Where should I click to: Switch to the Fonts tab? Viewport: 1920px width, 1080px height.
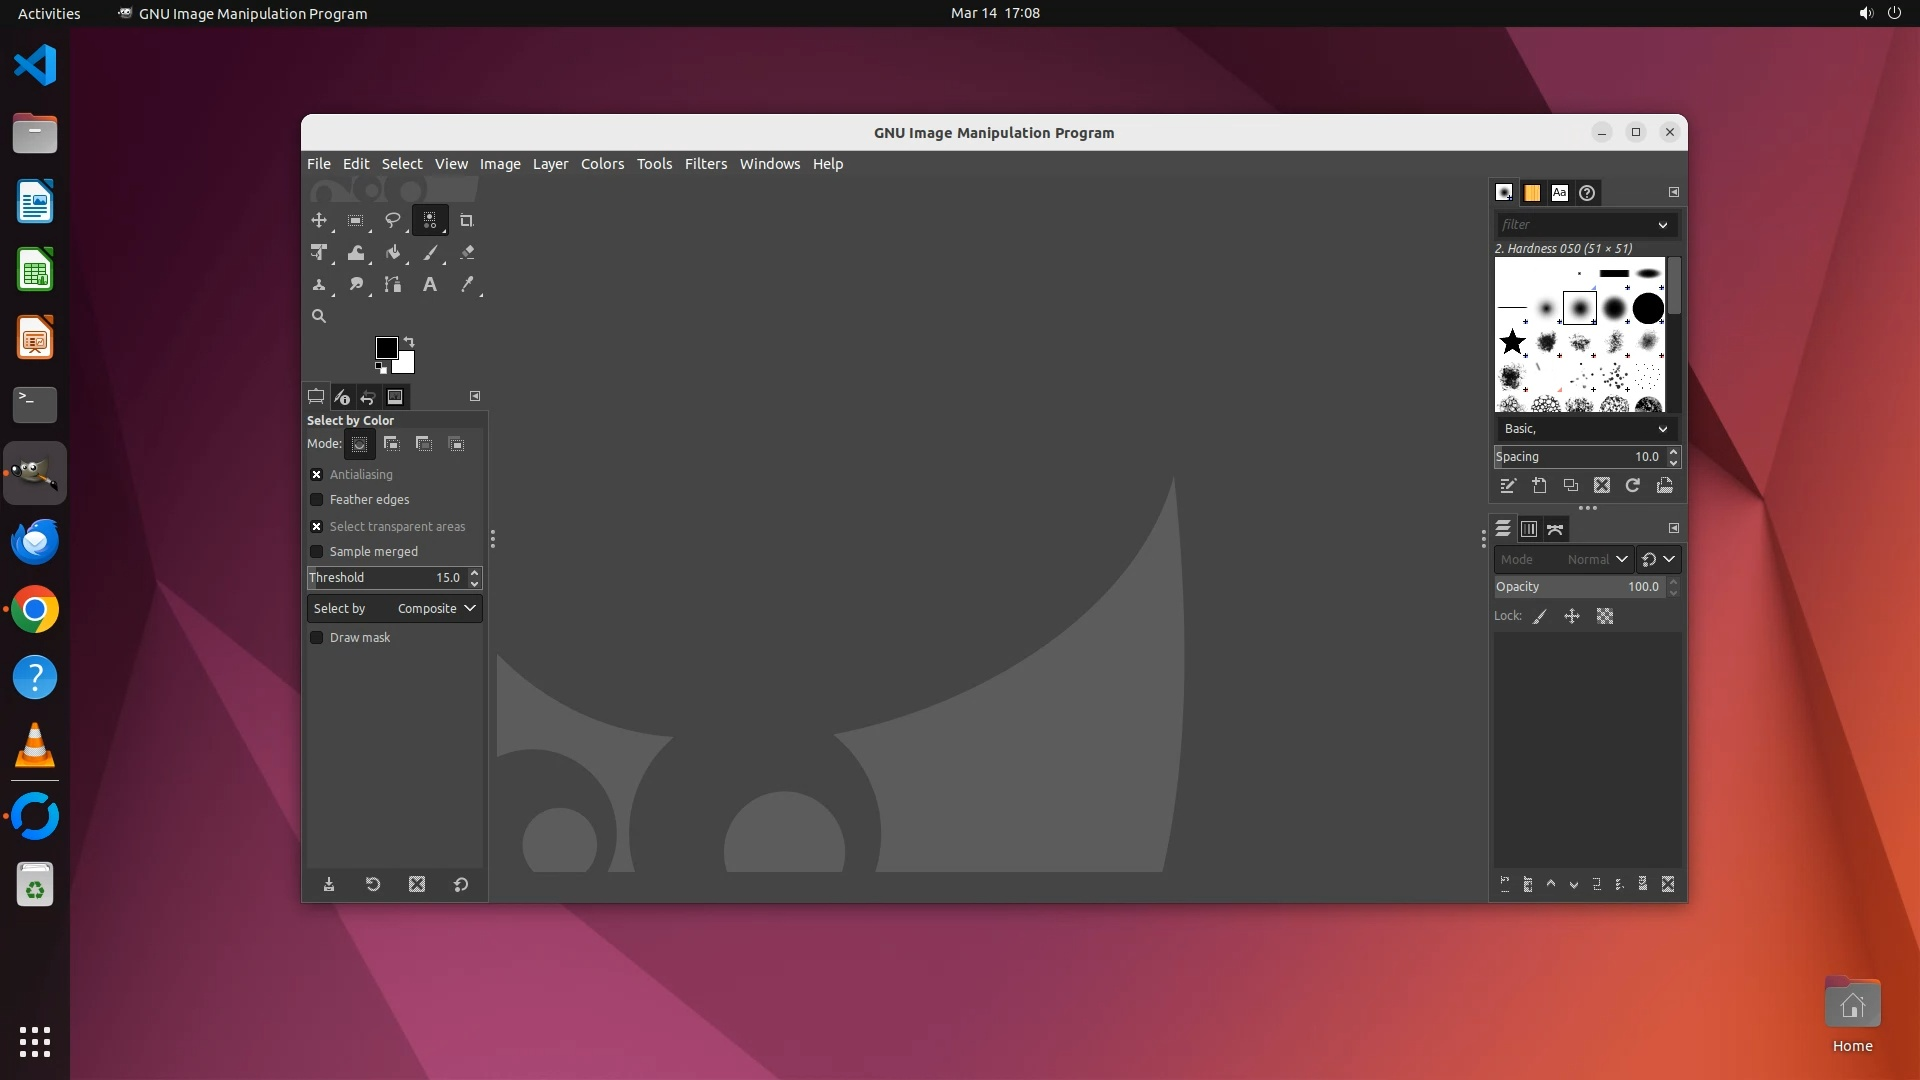(x=1559, y=193)
